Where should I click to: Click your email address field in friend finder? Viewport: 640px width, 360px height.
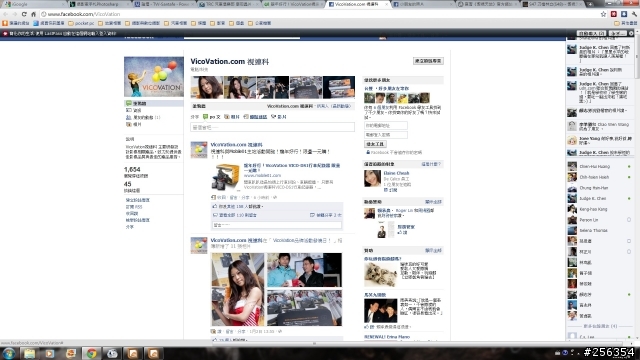pyautogui.click(x=386, y=126)
